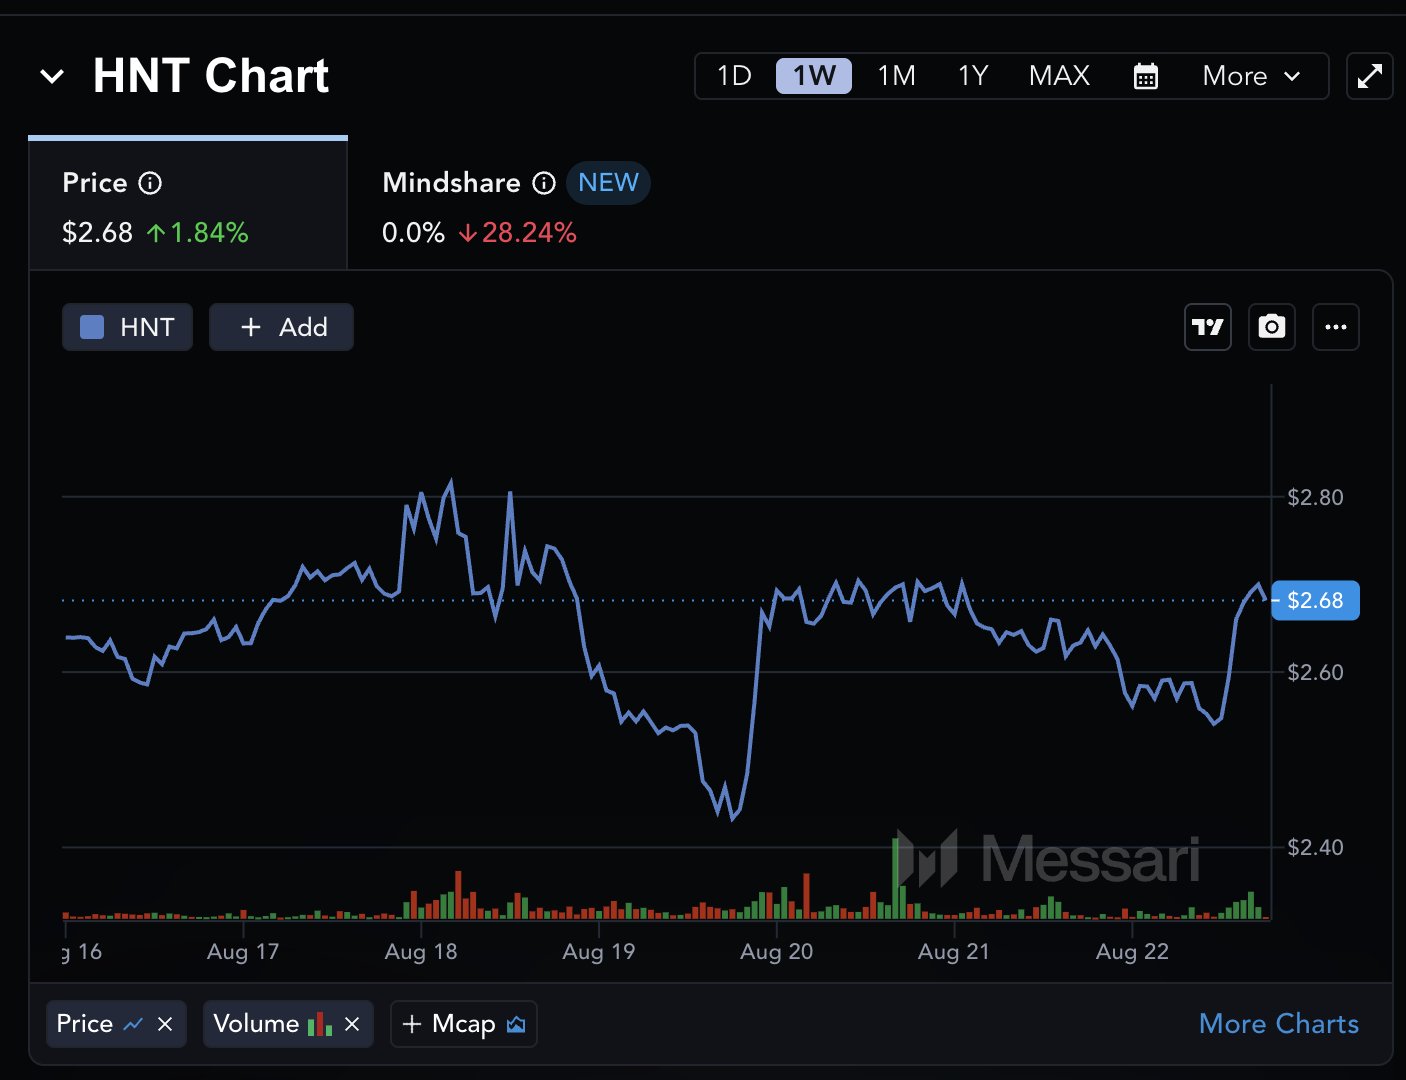Screen dimensions: 1406x1080
Task: Click the Aug 18 date label
Action: click(421, 952)
